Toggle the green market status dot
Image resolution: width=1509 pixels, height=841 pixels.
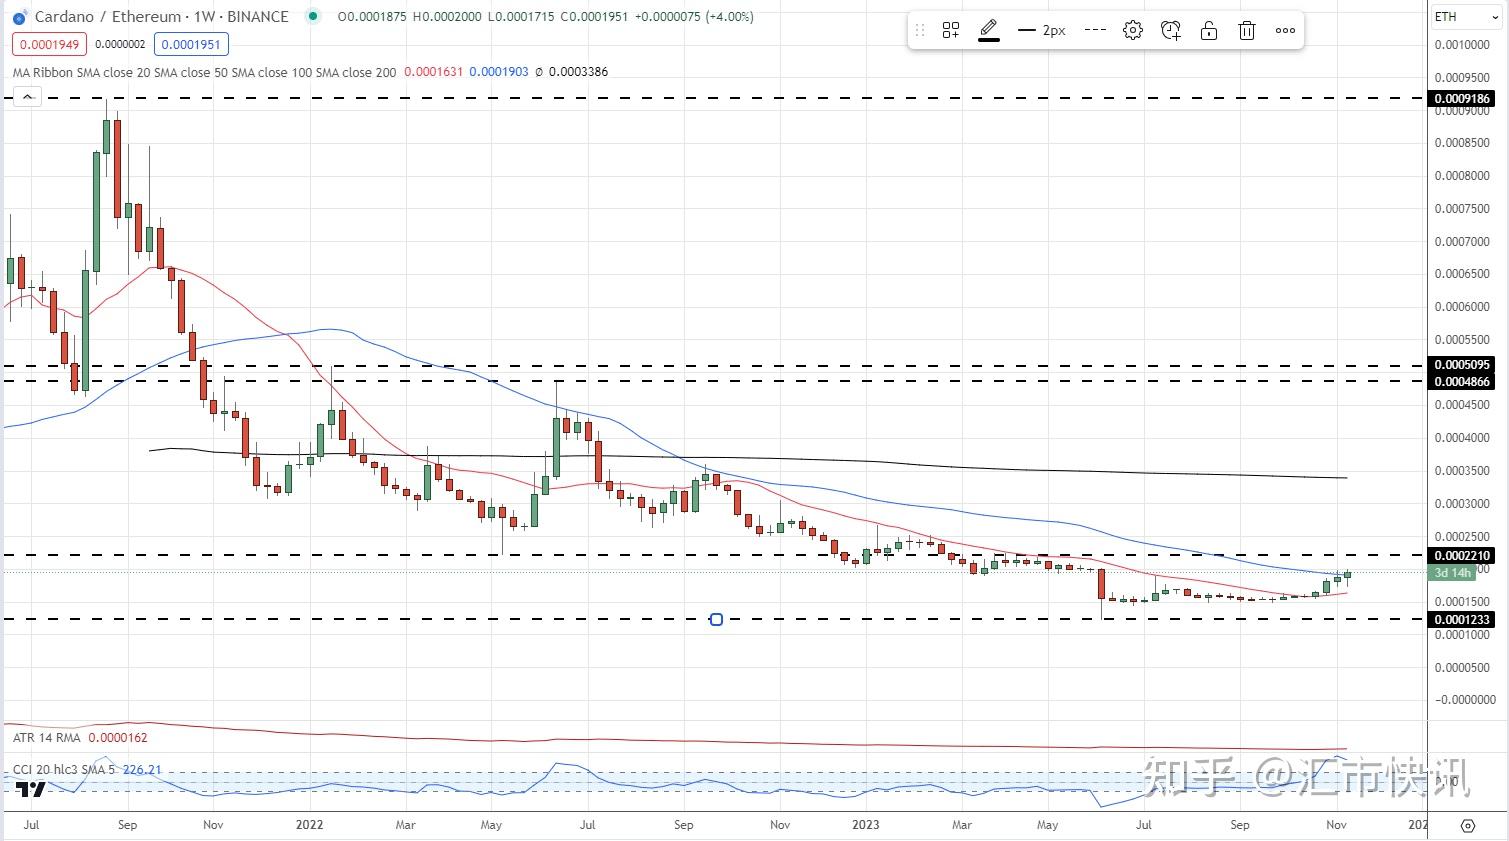pyautogui.click(x=313, y=17)
